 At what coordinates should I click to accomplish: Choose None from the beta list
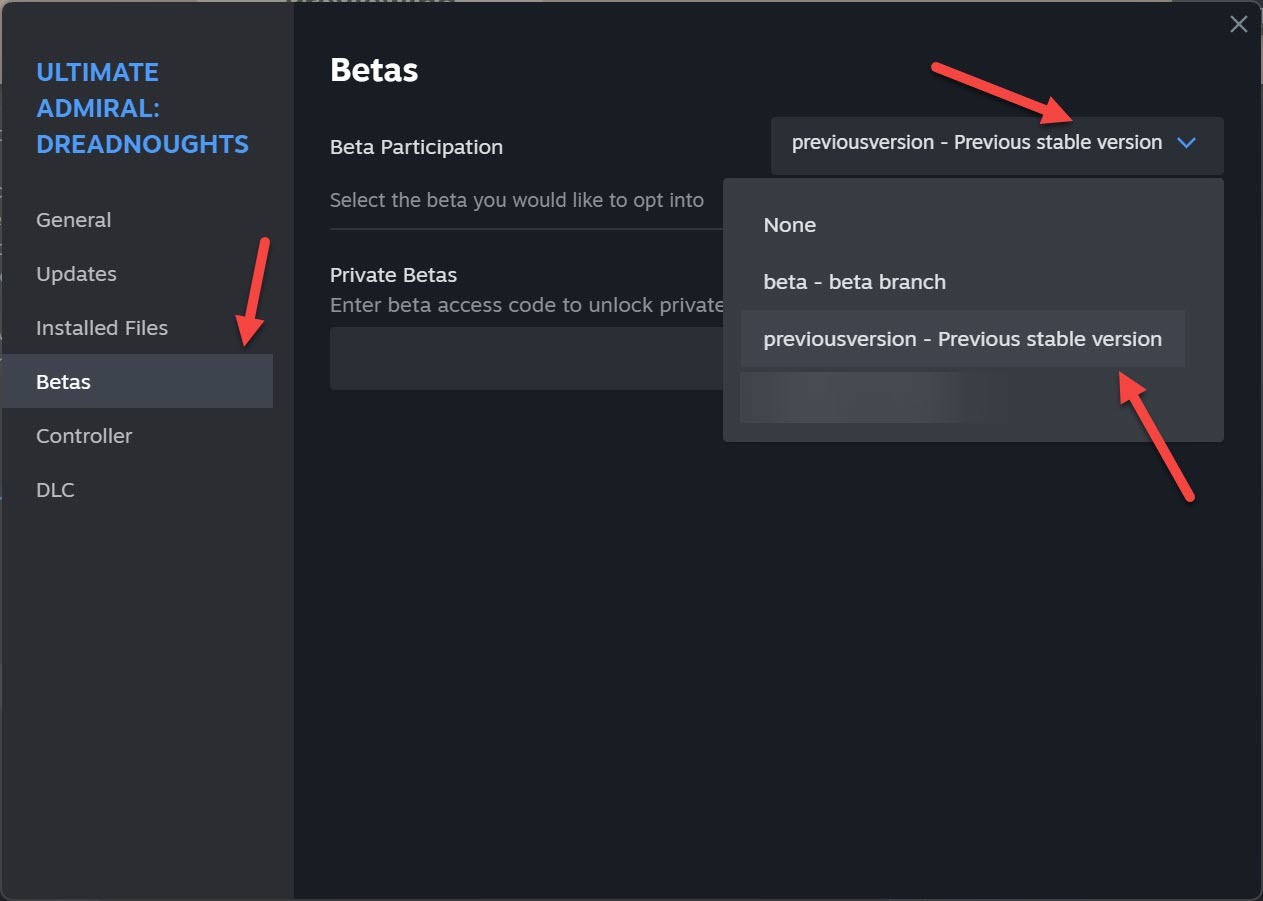(x=790, y=225)
